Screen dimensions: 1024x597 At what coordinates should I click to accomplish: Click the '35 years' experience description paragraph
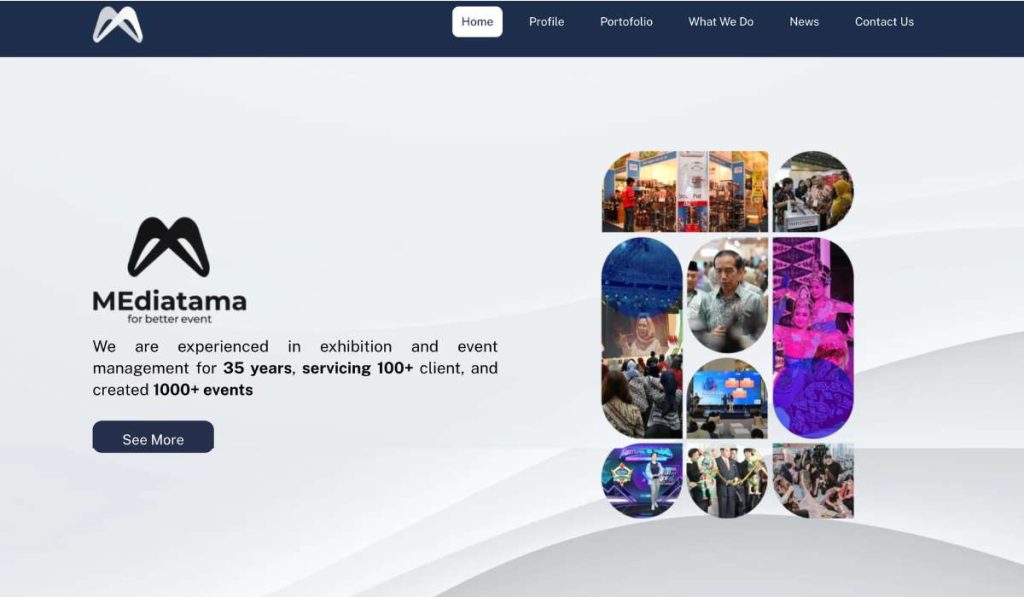click(x=295, y=368)
